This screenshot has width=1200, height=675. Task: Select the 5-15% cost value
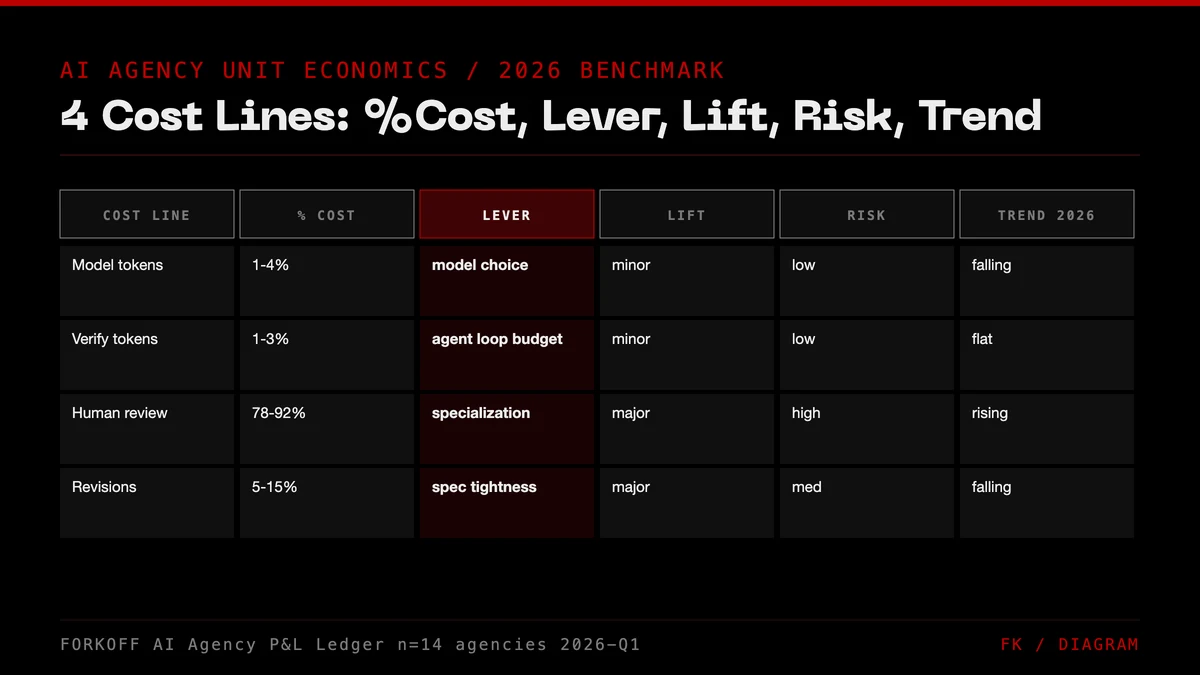pyautogui.click(x=327, y=503)
